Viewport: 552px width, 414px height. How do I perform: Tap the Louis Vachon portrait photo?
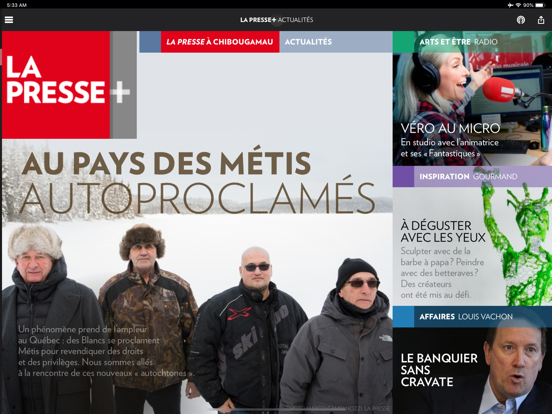514,371
